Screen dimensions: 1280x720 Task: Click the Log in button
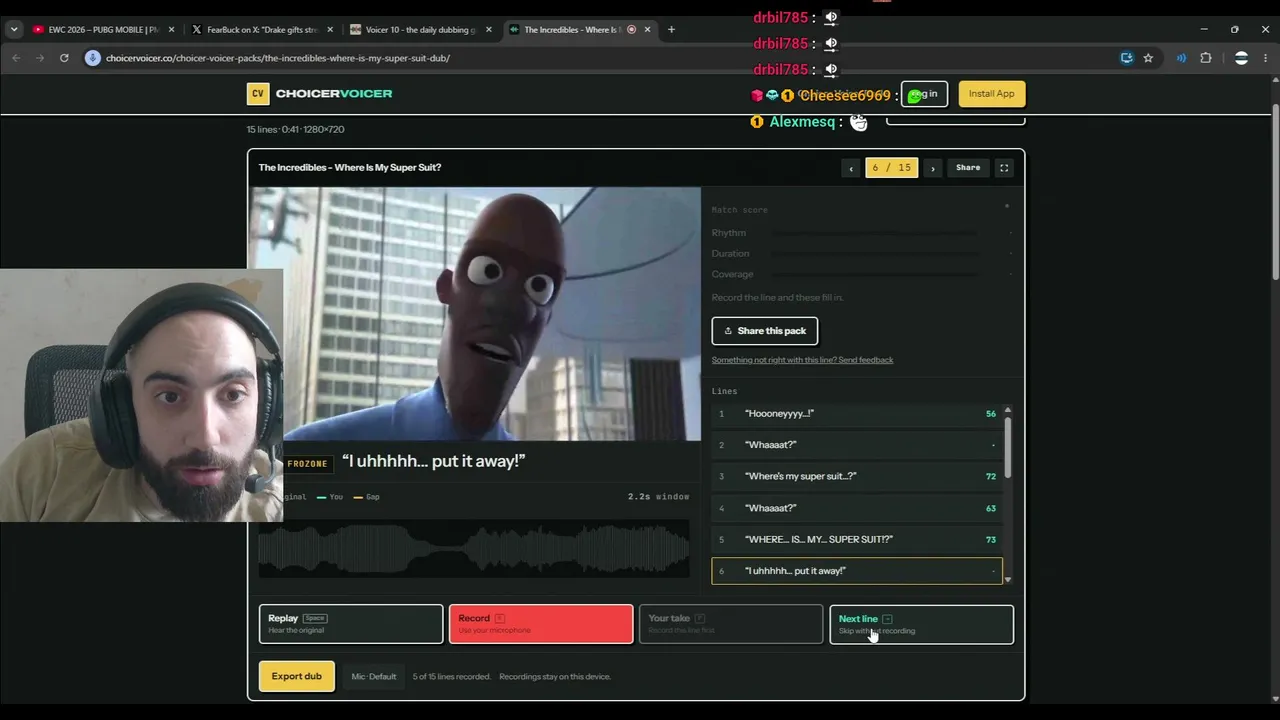(924, 94)
